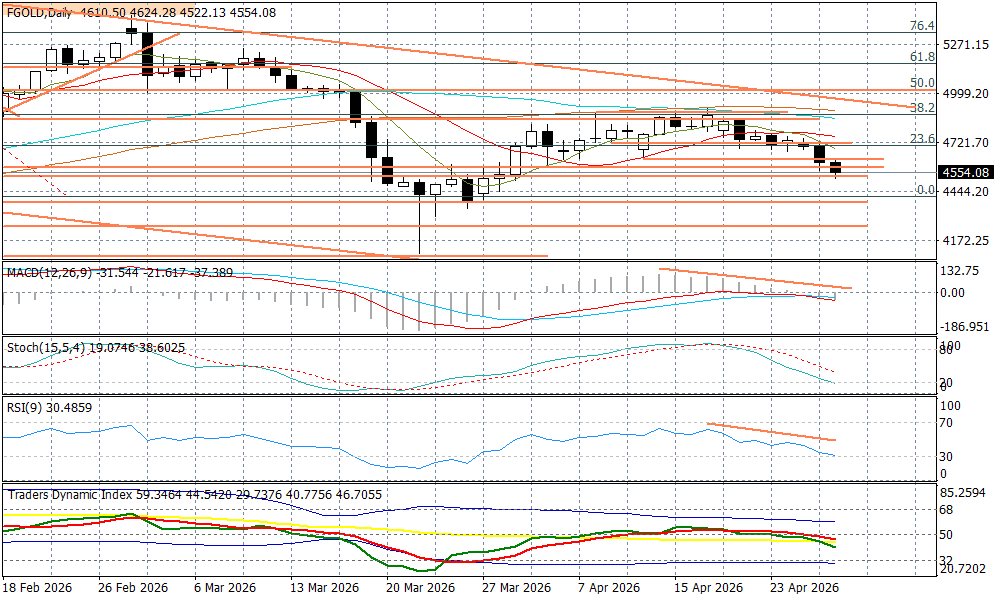The image size is (1000, 600).
Task: Select the 61.8 Fibonacci level label
Action: (x=921, y=58)
